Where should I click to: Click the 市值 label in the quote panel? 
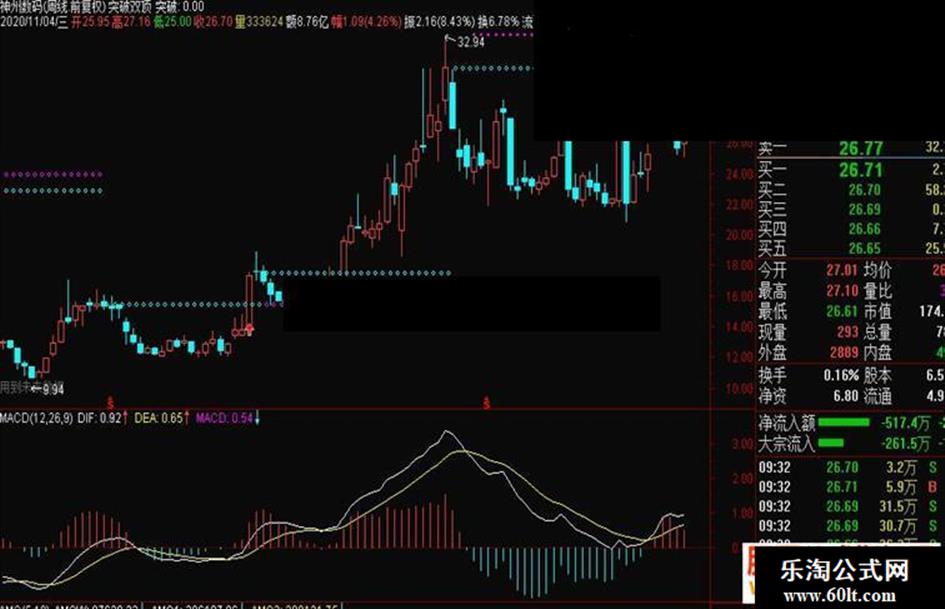[x=878, y=311]
